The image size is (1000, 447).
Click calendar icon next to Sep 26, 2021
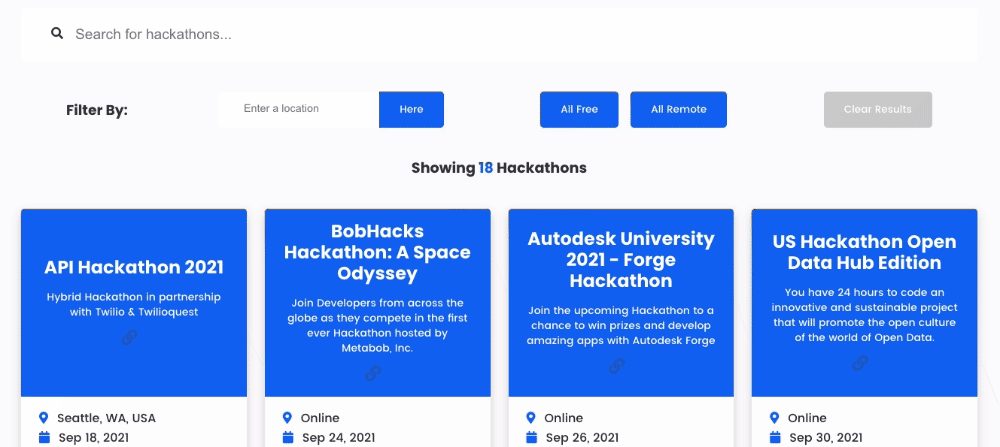531,437
